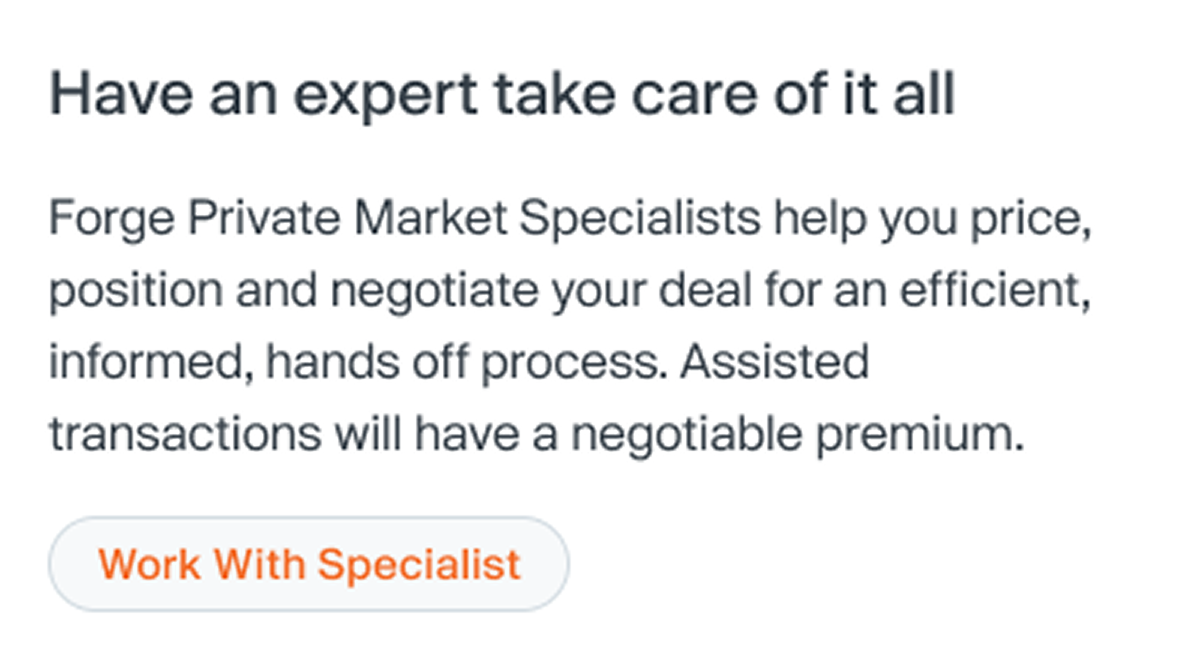This screenshot has height=660, width=1200.
Task: Click the word 'efficient' in the description
Action: click(983, 290)
